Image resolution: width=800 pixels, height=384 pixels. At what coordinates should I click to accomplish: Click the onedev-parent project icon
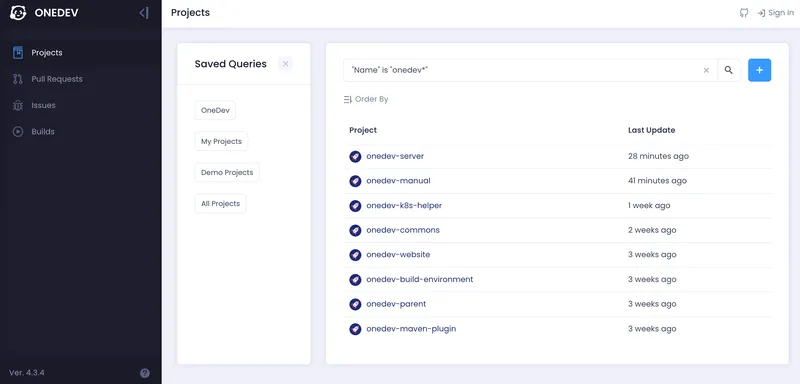coord(355,304)
